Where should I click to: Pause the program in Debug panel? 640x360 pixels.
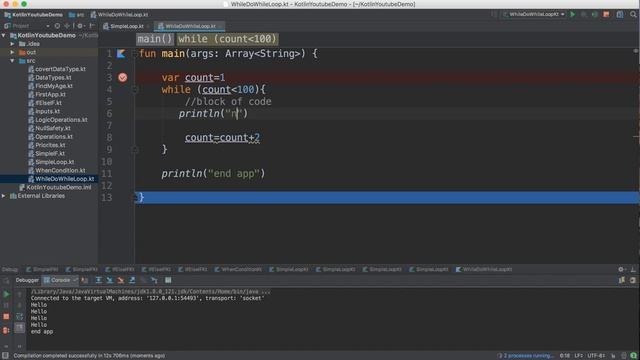[x=6, y=305]
